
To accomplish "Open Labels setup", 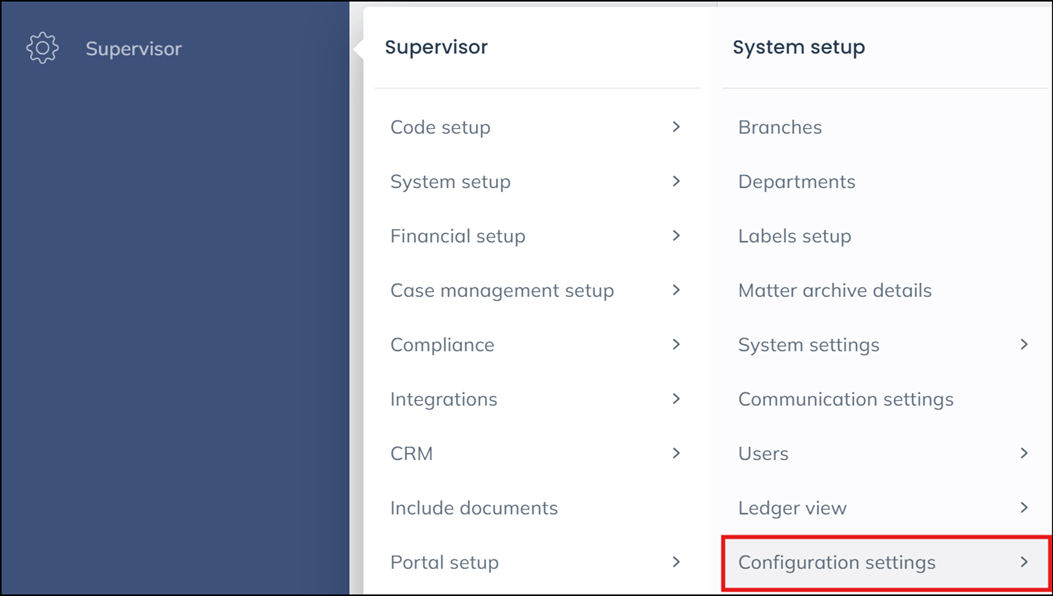I will click(x=795, y=236).
